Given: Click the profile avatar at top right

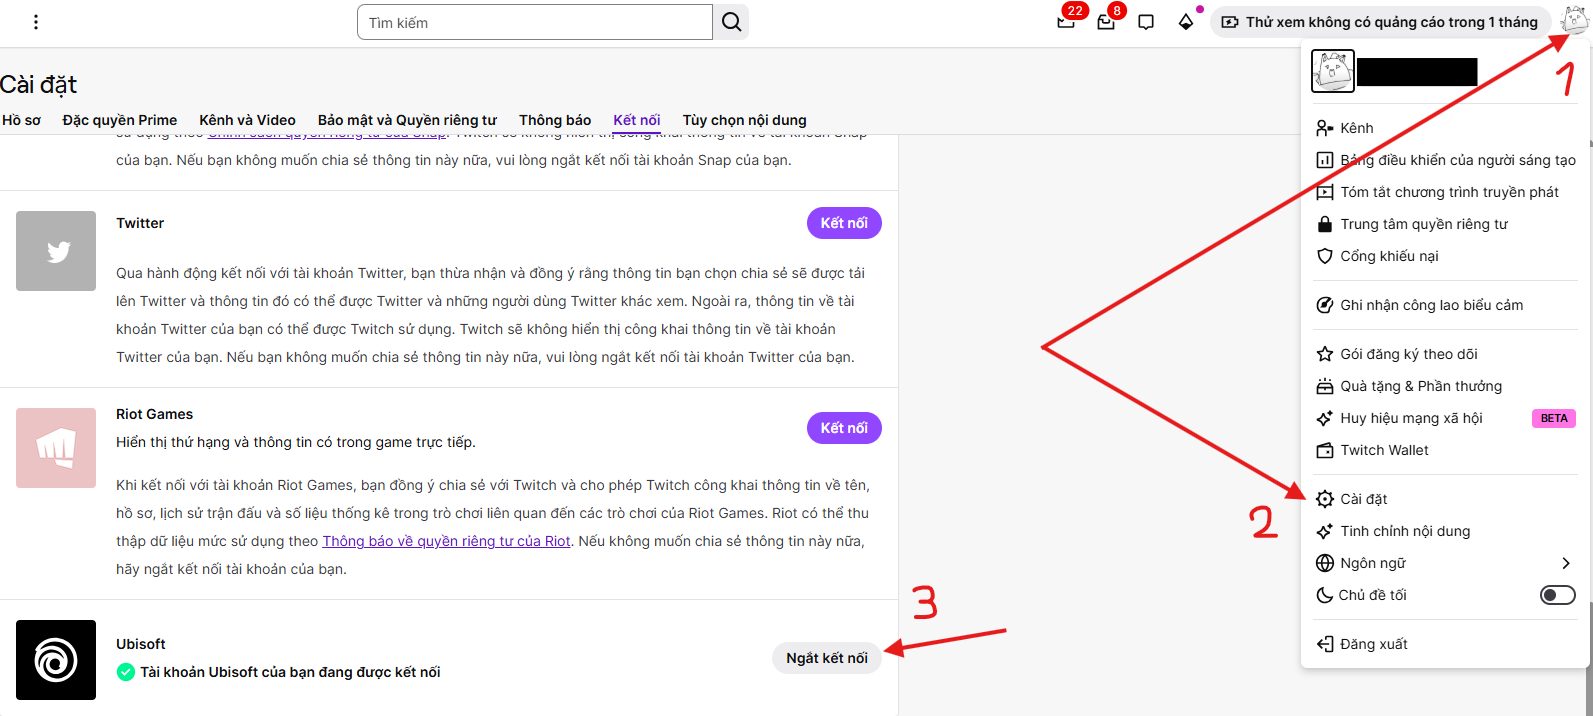Looking at the screenshot, I should click(1574, 21).
